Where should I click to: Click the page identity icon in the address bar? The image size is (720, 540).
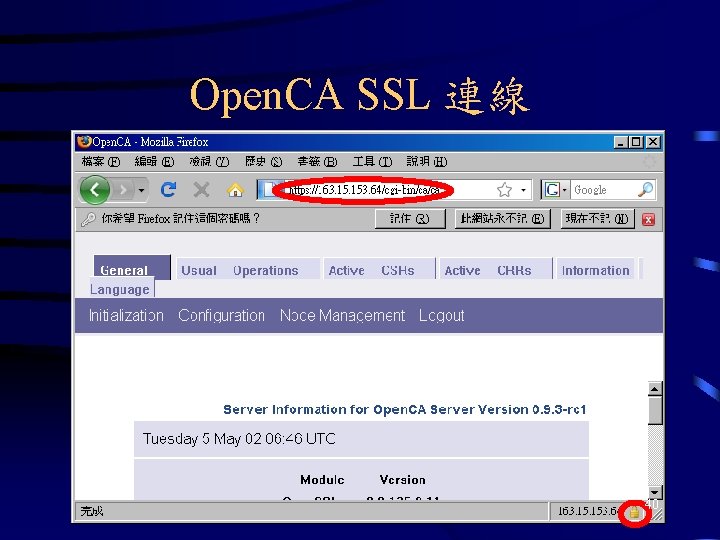(x=270, y=190)
